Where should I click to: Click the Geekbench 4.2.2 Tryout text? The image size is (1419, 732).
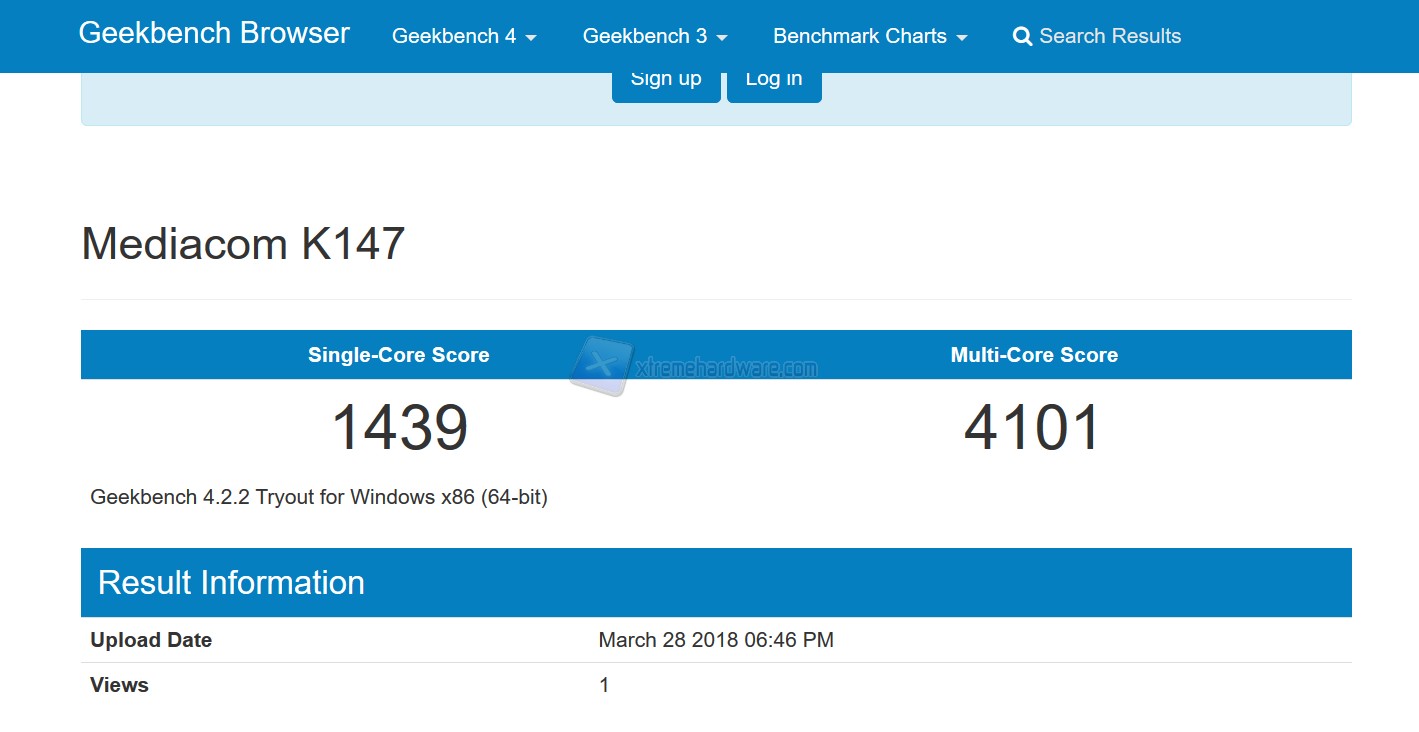pos(318,497)
